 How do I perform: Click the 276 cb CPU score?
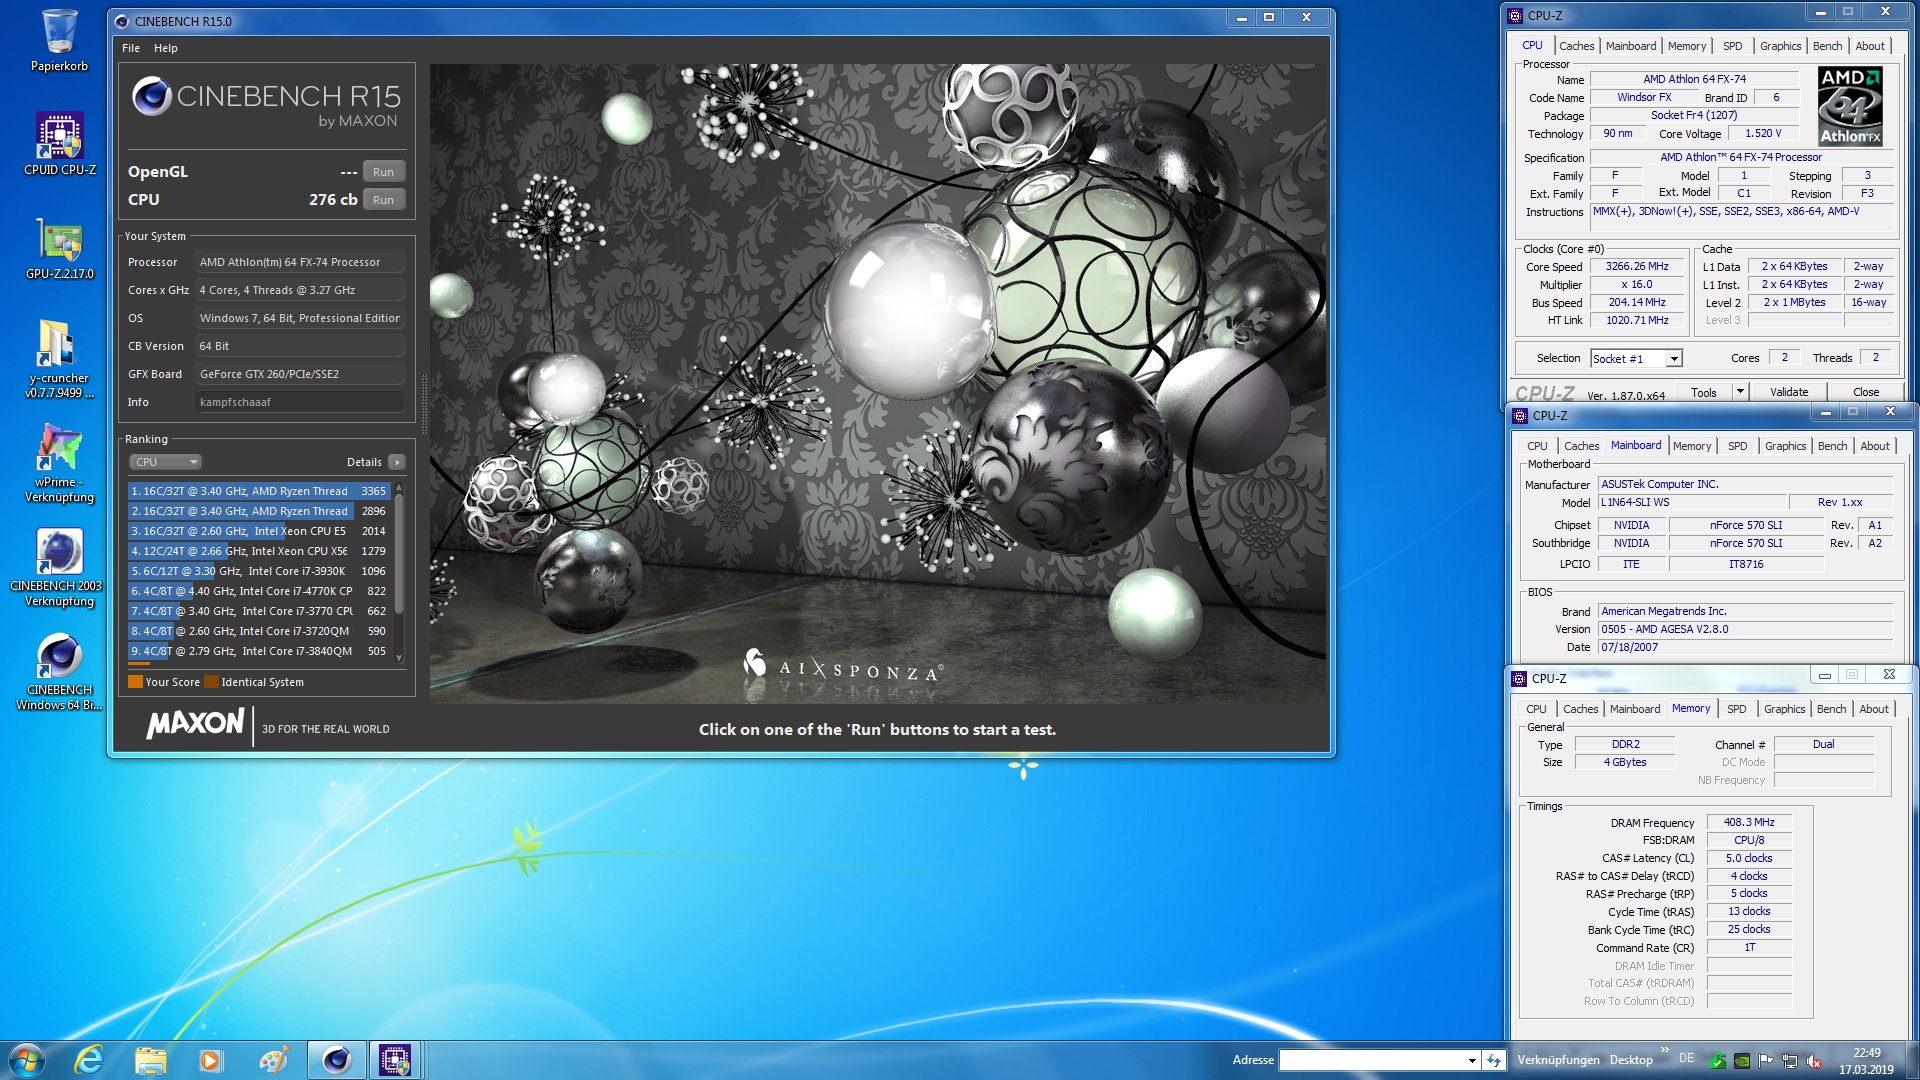coord(333,200)
